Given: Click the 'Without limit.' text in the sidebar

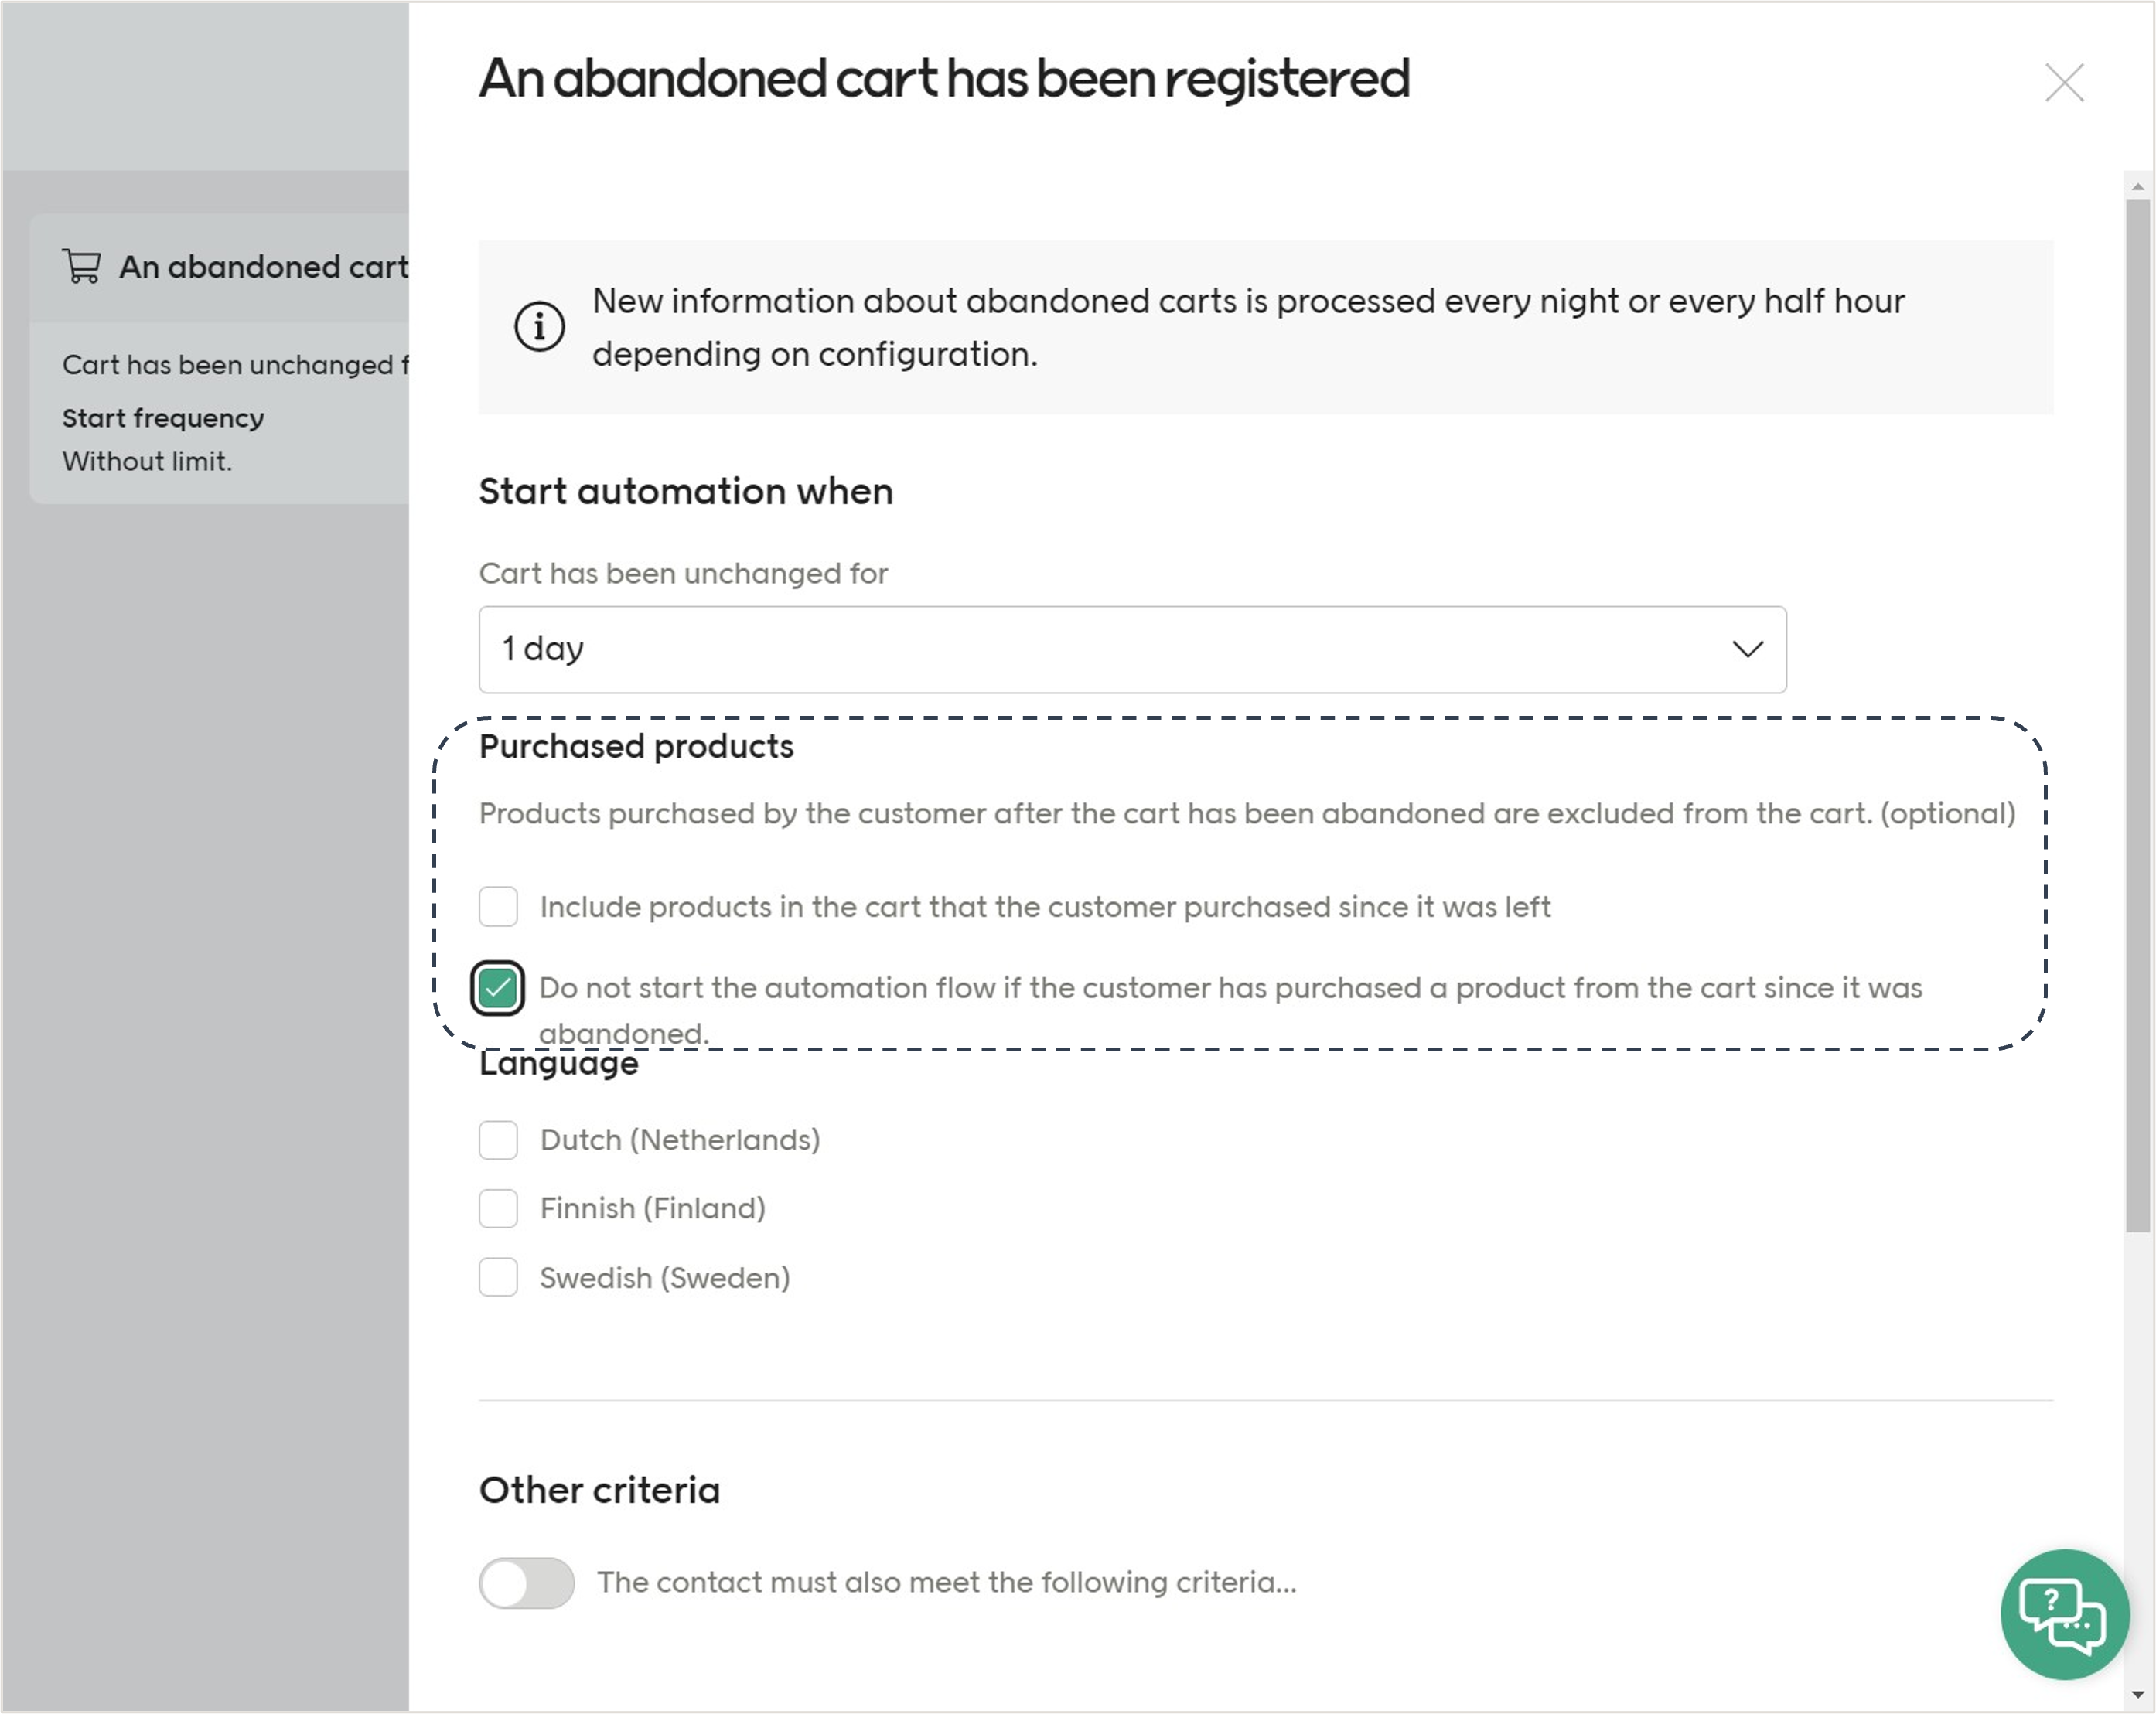Looking at the screenshot, I should (x=147, y=461).
